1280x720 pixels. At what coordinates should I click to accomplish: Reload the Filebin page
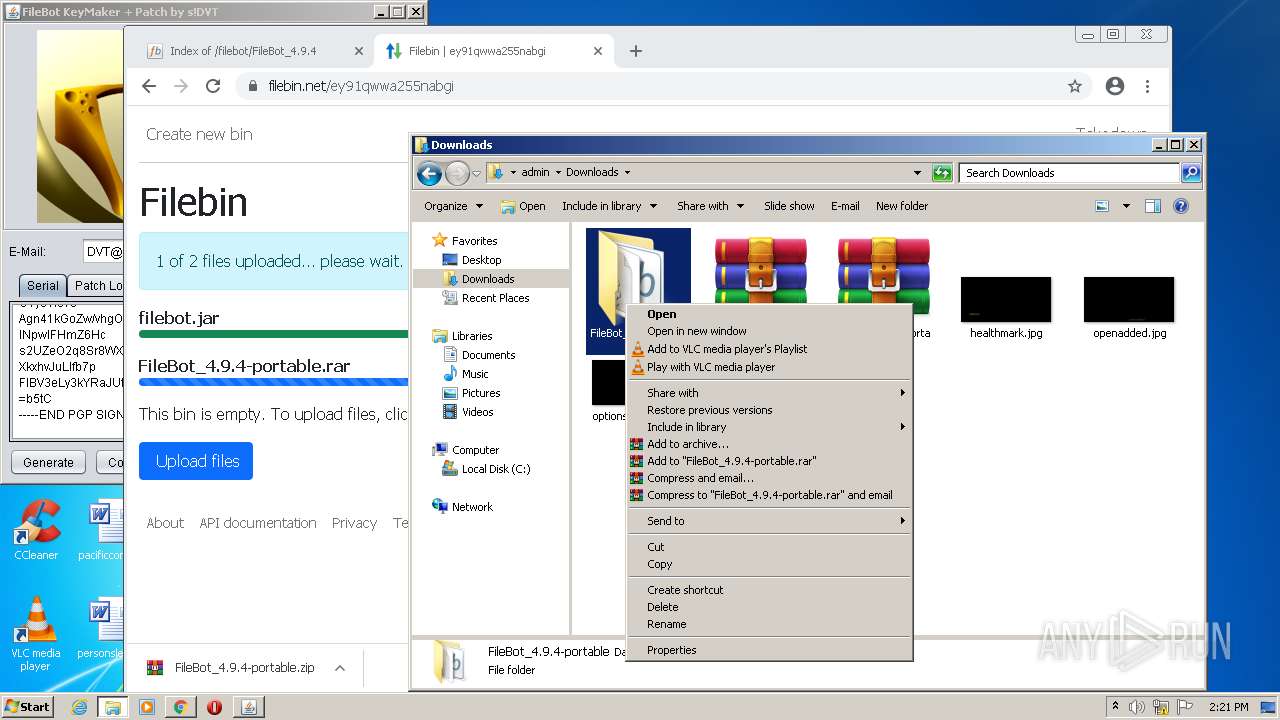pos(213,86)
